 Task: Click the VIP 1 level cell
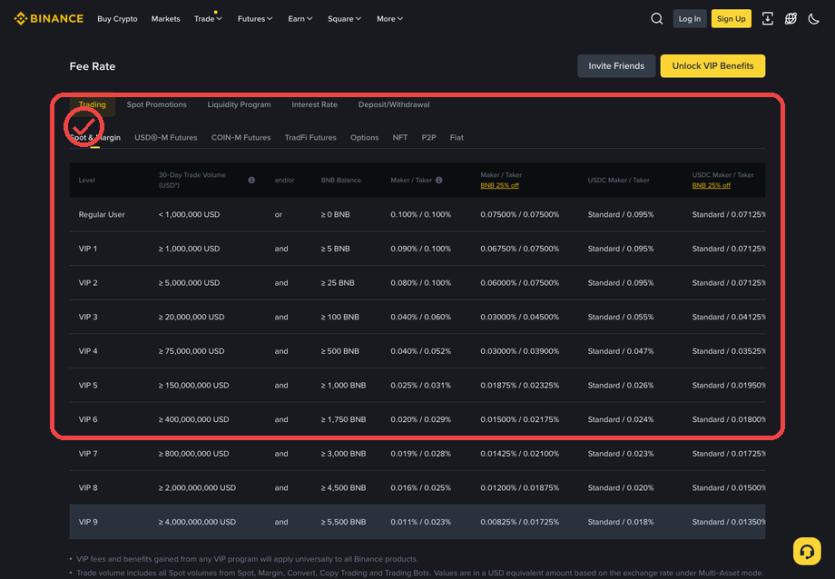(x=88, y=248)
